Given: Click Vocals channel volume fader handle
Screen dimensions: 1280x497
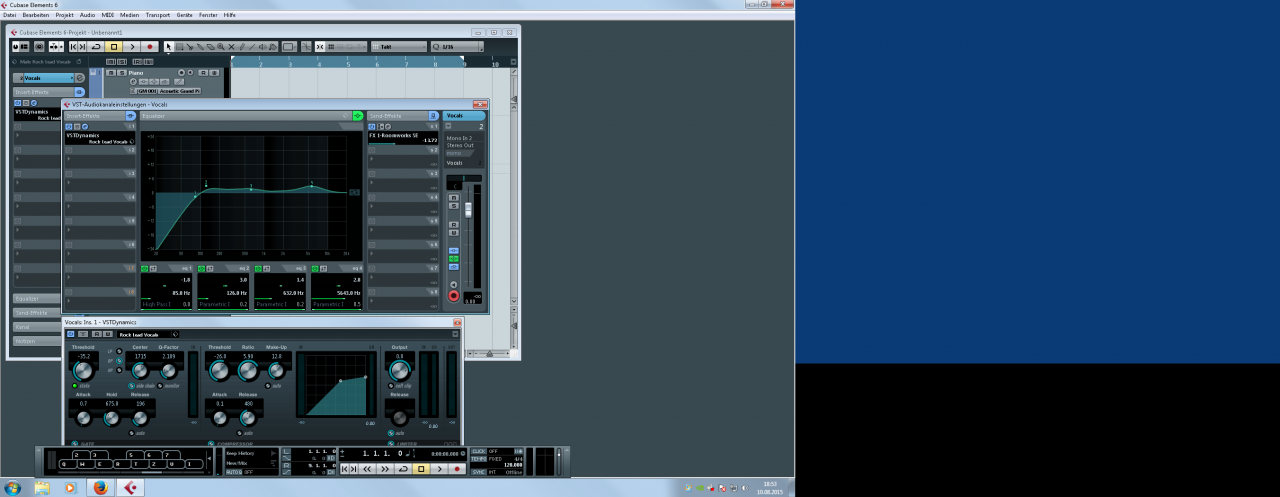Looking at the screenshot, I should pyautogui.click(x=468, y=210).
